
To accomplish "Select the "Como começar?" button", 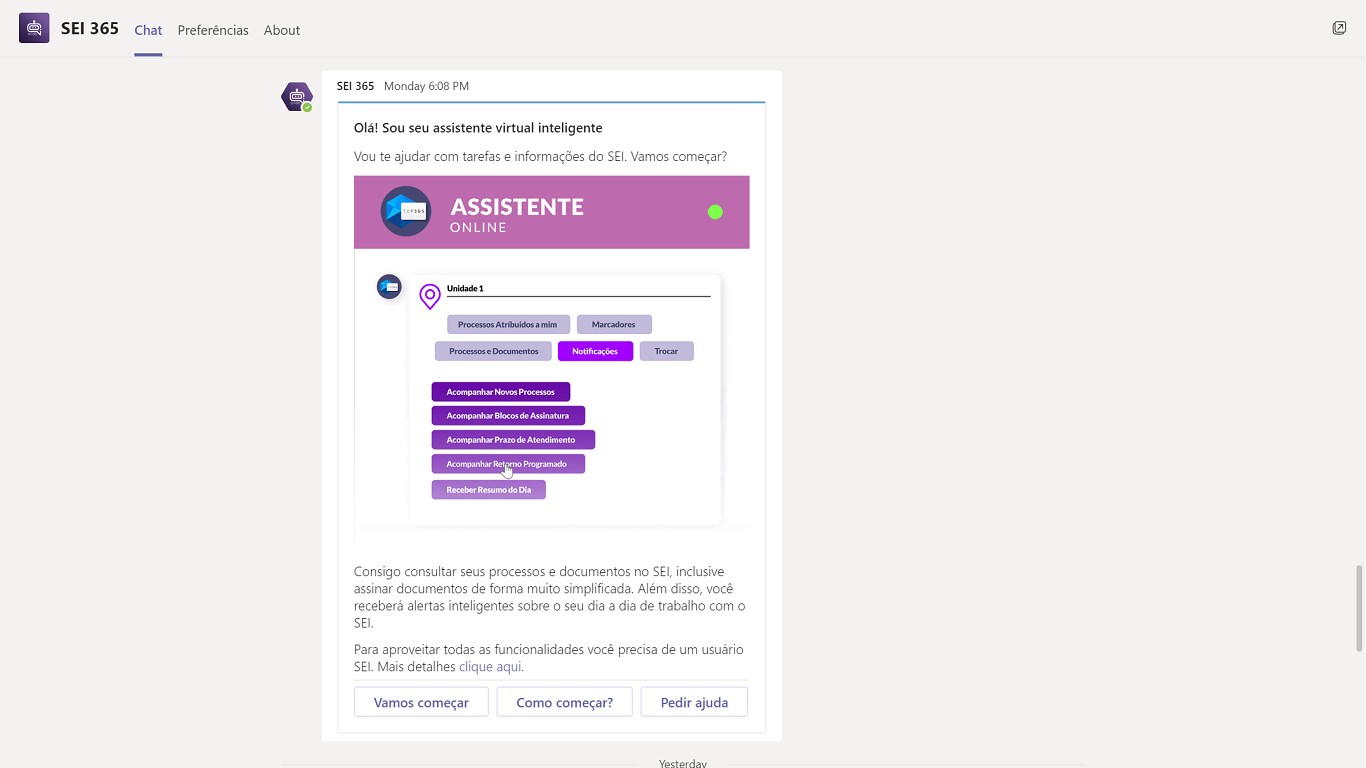I will [x=565, y=702].
